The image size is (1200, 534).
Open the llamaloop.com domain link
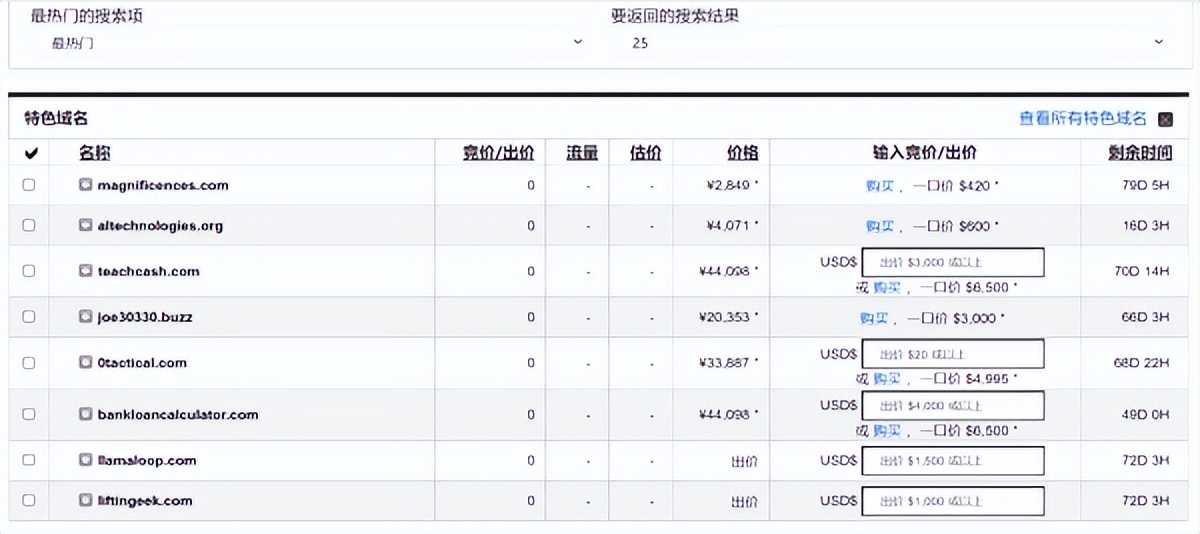pyautogui.click(x=147, y=460)
